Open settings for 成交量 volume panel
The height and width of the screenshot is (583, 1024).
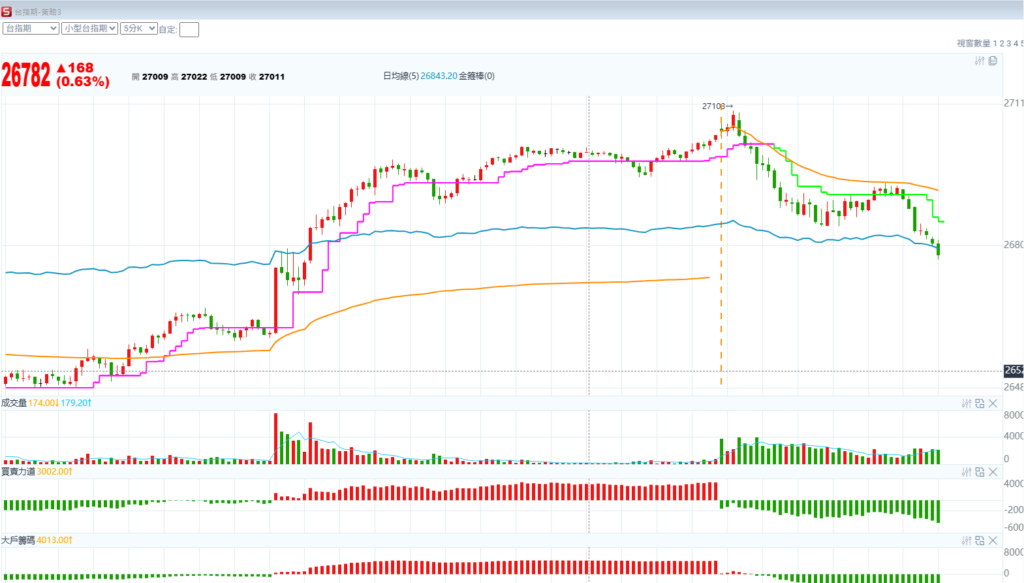pyautogui.click(x=966, y=403)
